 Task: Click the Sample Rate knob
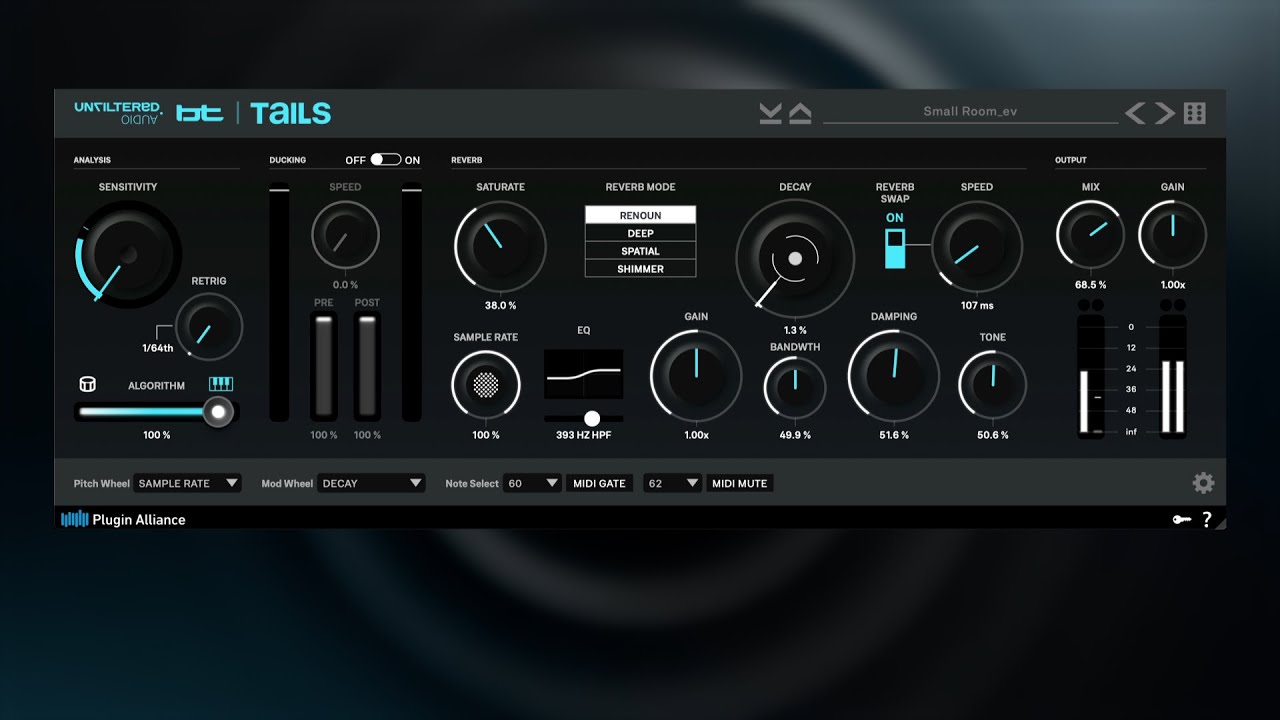point(486,383)
